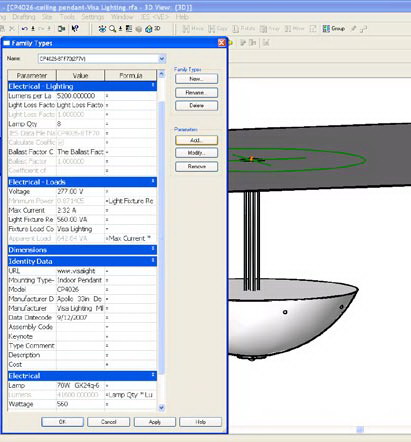This screenshot has height=442, width=411.
Task: Click the thin lines icon left of shading cube
Action: coord(129,29)
